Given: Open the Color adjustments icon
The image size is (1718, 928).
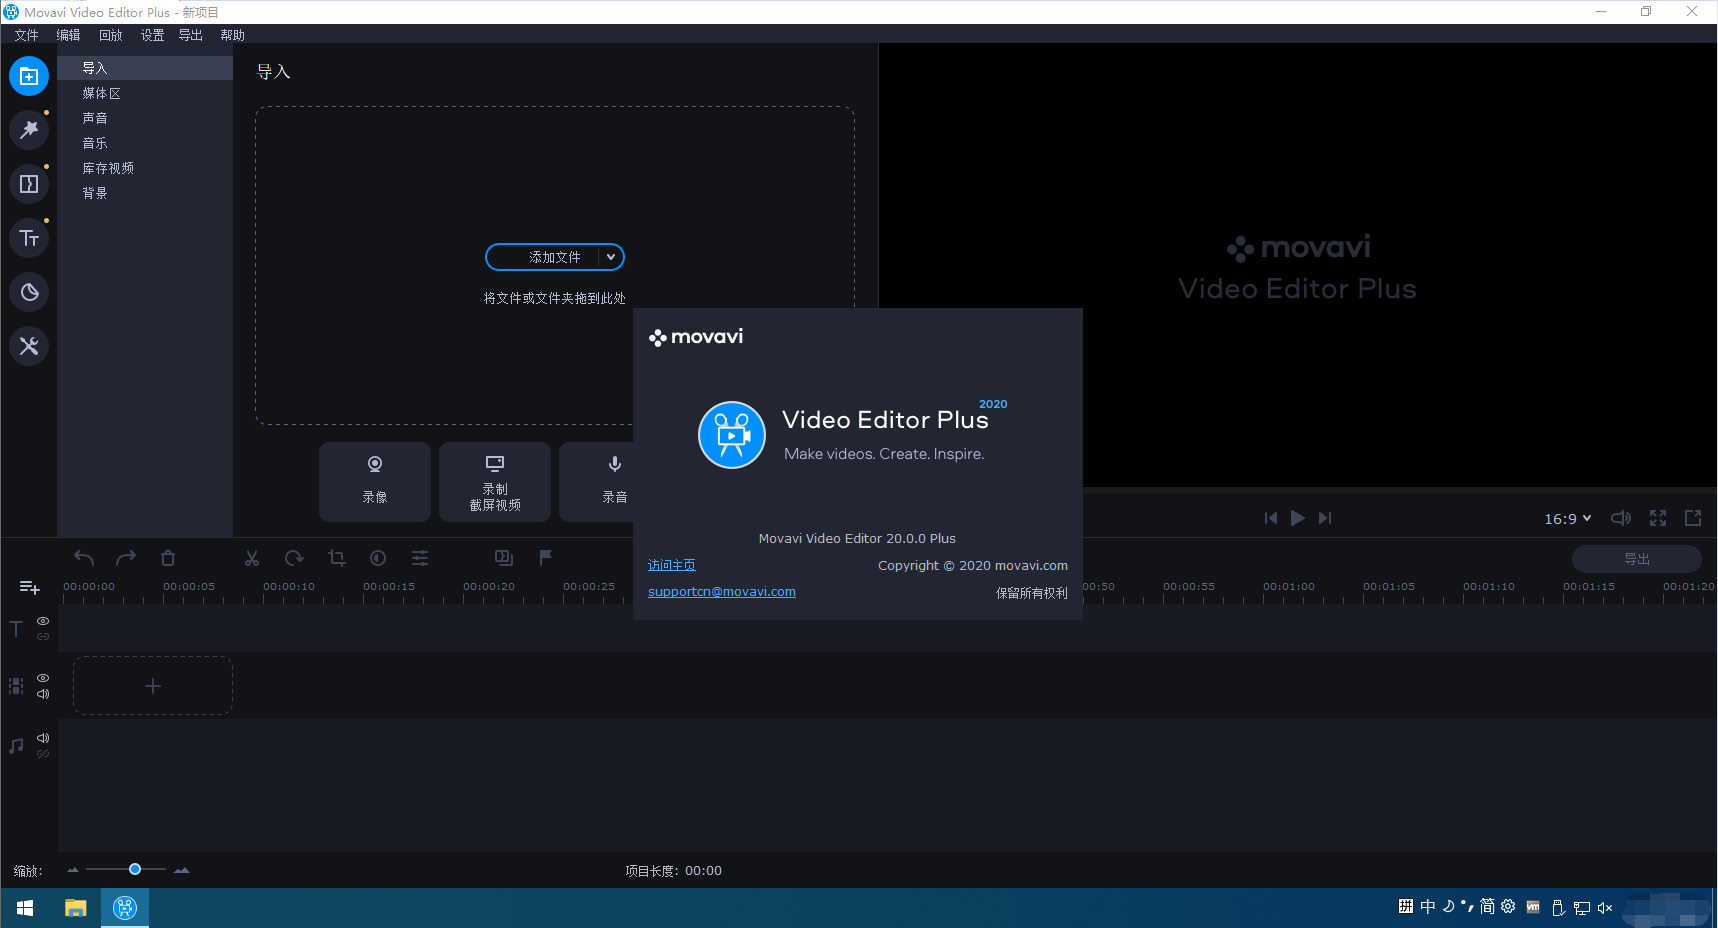Looking at the screenshot, I should [x=378, y=558].
